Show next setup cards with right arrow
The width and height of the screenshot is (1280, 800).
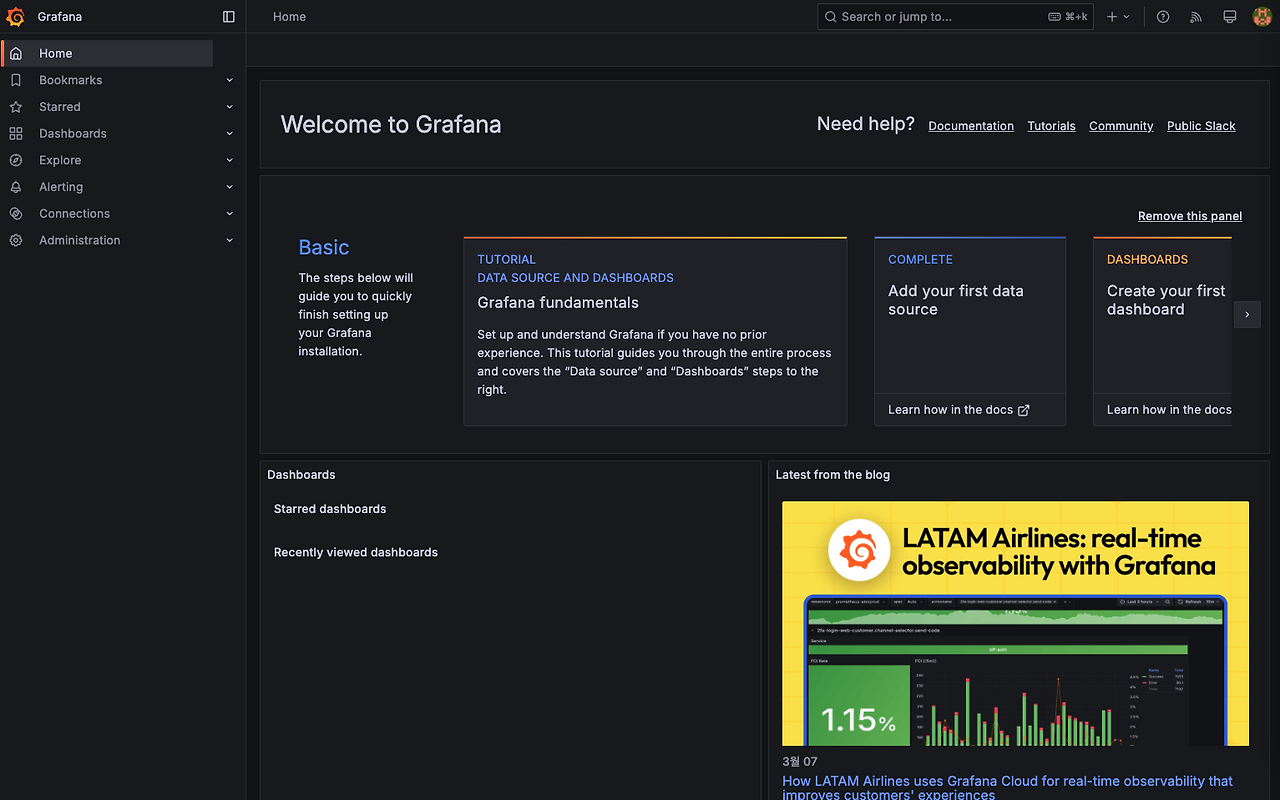pyautogui.click(x=1247, y=314)
